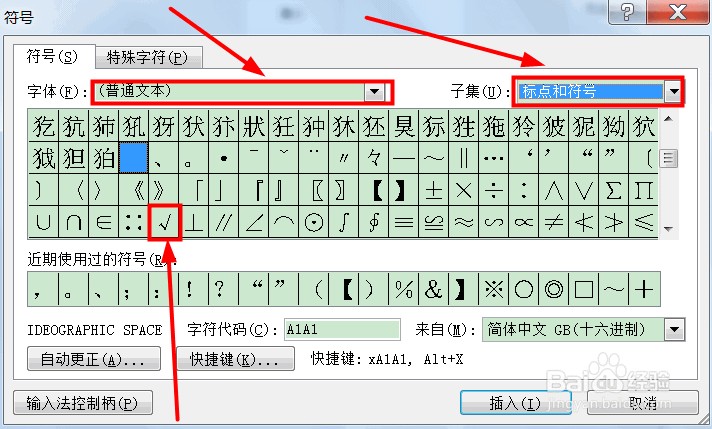Screen dimensions: 712x429
Task: Select the union ∪ symbol
Action: pyautogui.click(x=44, y=222)
